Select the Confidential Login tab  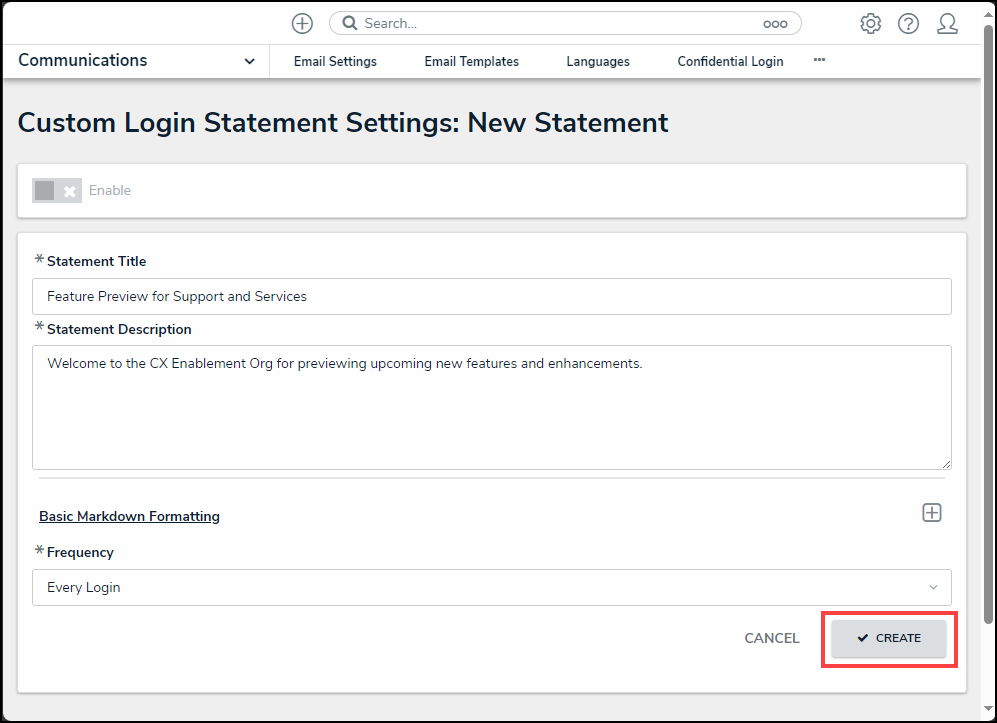[730, 61]
